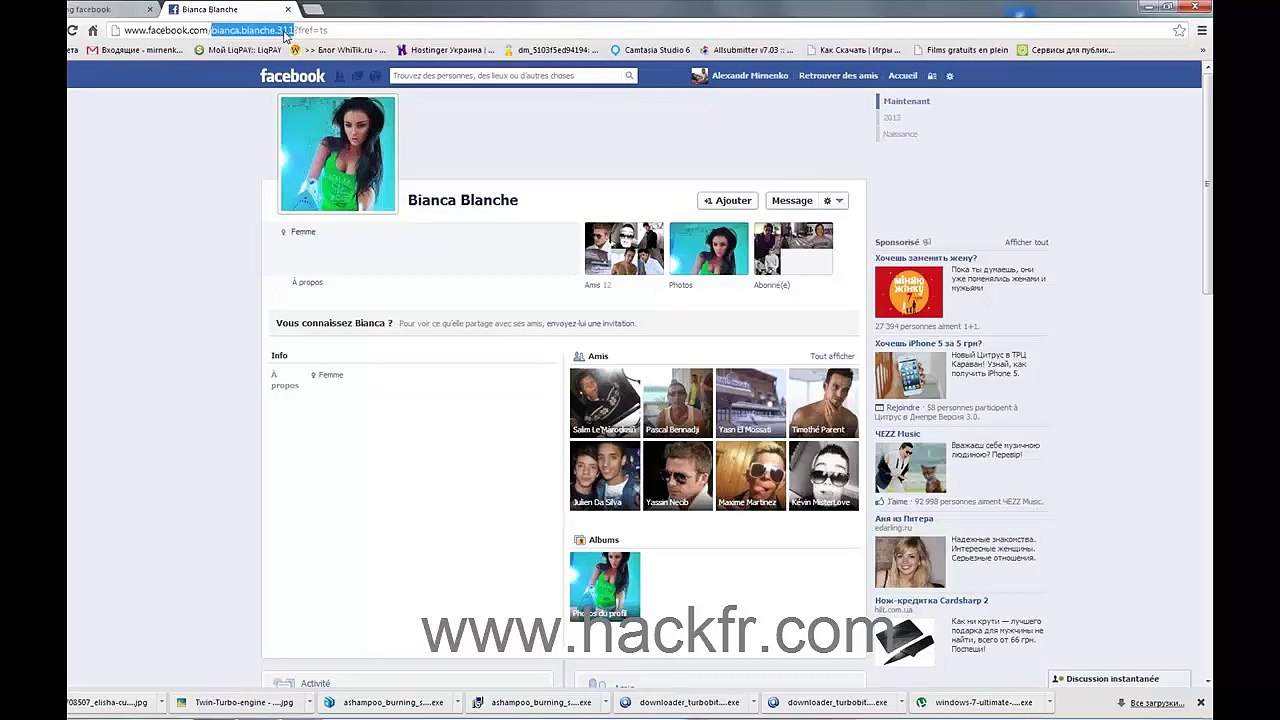This screenshot has width=1280, height=720.
Task: Open new tab button
Action: [313, 10]
